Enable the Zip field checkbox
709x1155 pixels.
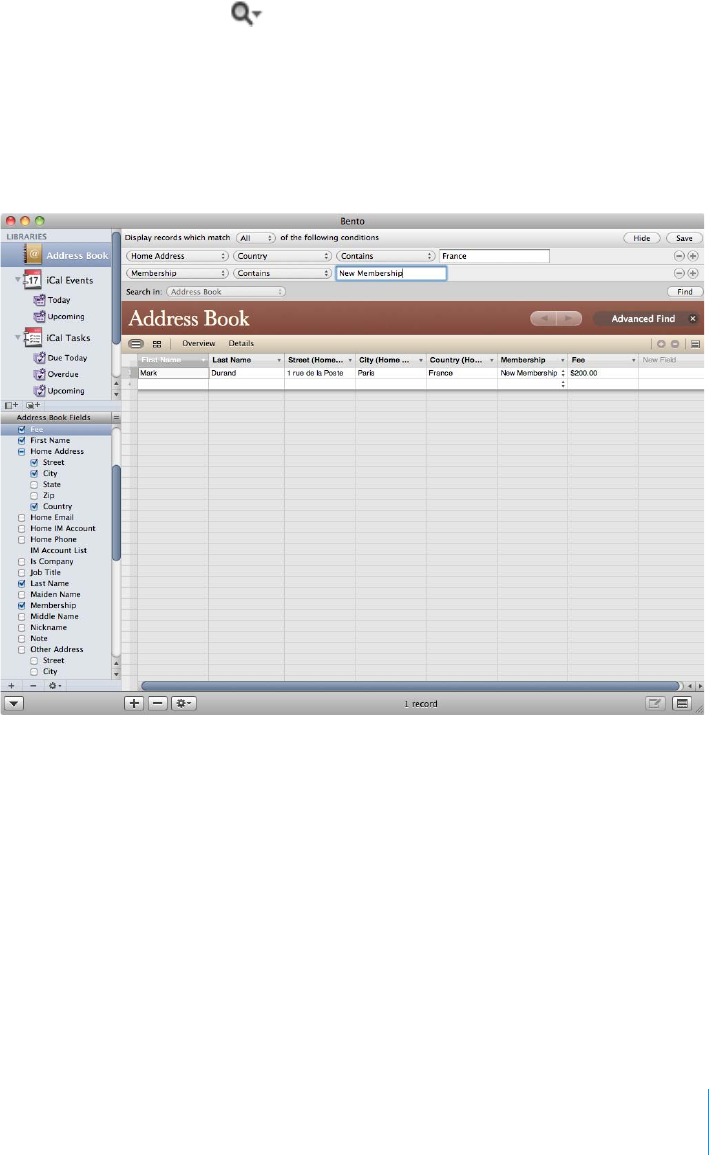[34, 496]
